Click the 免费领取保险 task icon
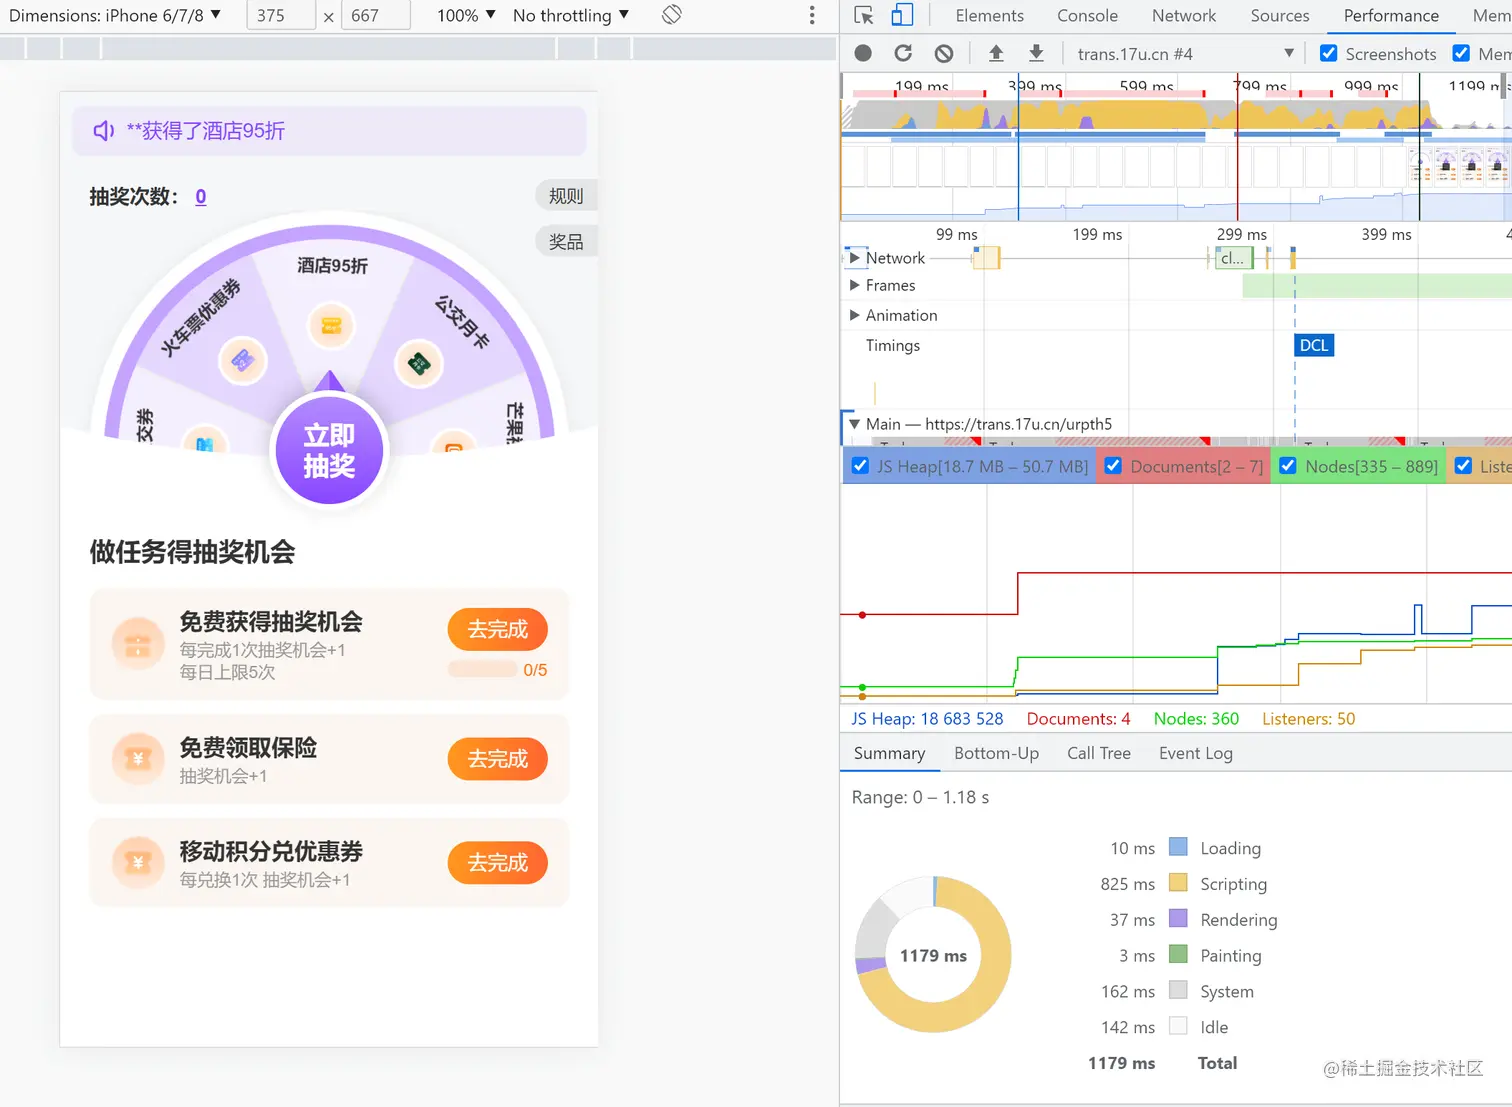 pyautogui.click(x=138, y=759)
